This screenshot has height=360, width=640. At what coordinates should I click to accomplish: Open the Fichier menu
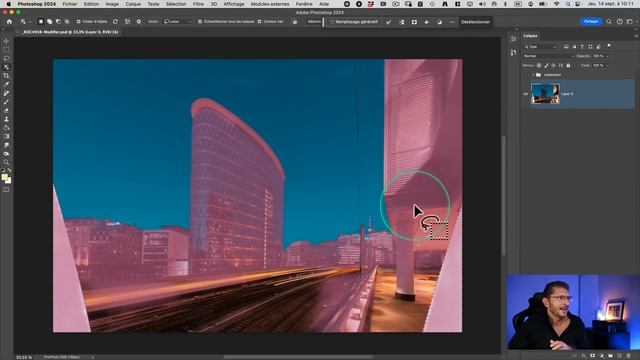click(70, 4)
